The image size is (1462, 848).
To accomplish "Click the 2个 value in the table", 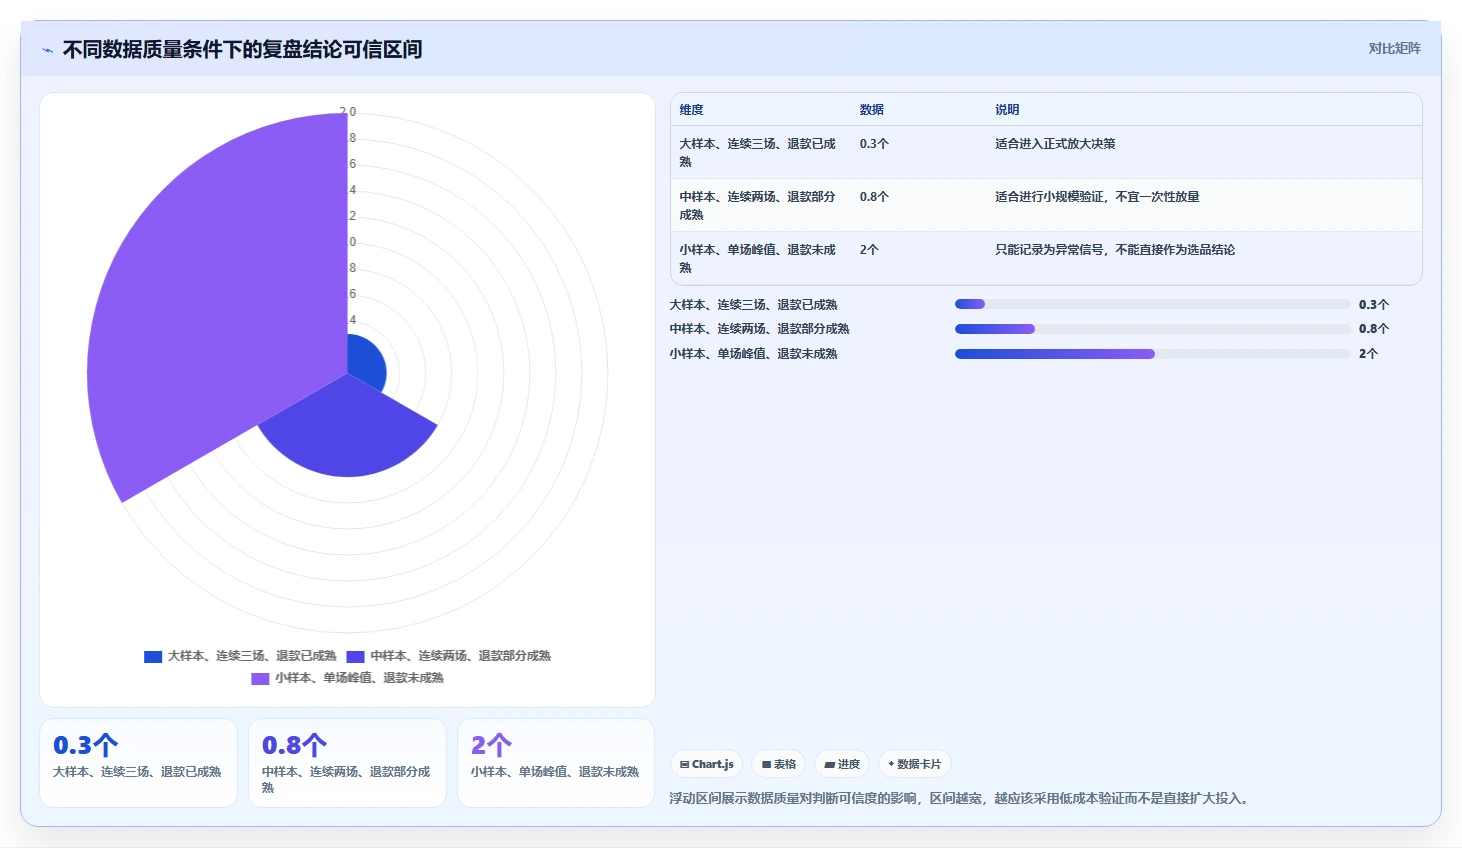I will pyautogui.click(x=869, y=250).
